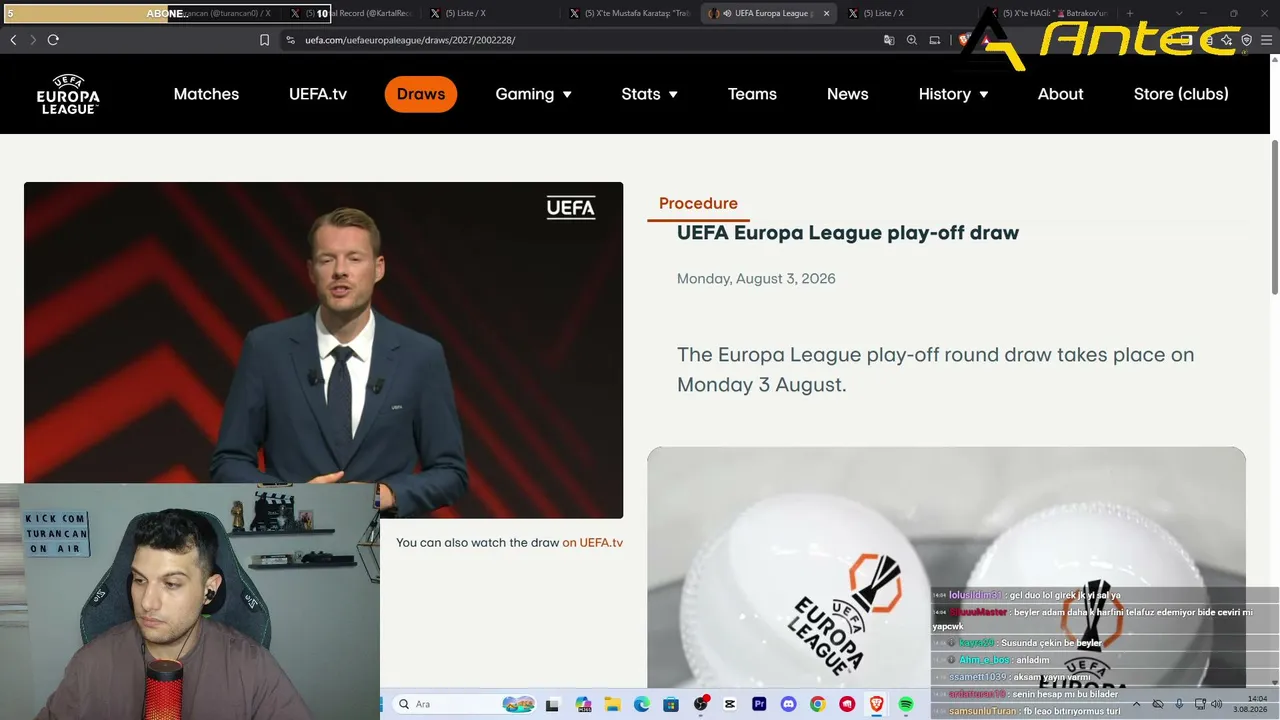The width and height of the screenshot is (1280, 720).
Task: Click the Windows taskbar search box
Action: (x=464, y=704)
